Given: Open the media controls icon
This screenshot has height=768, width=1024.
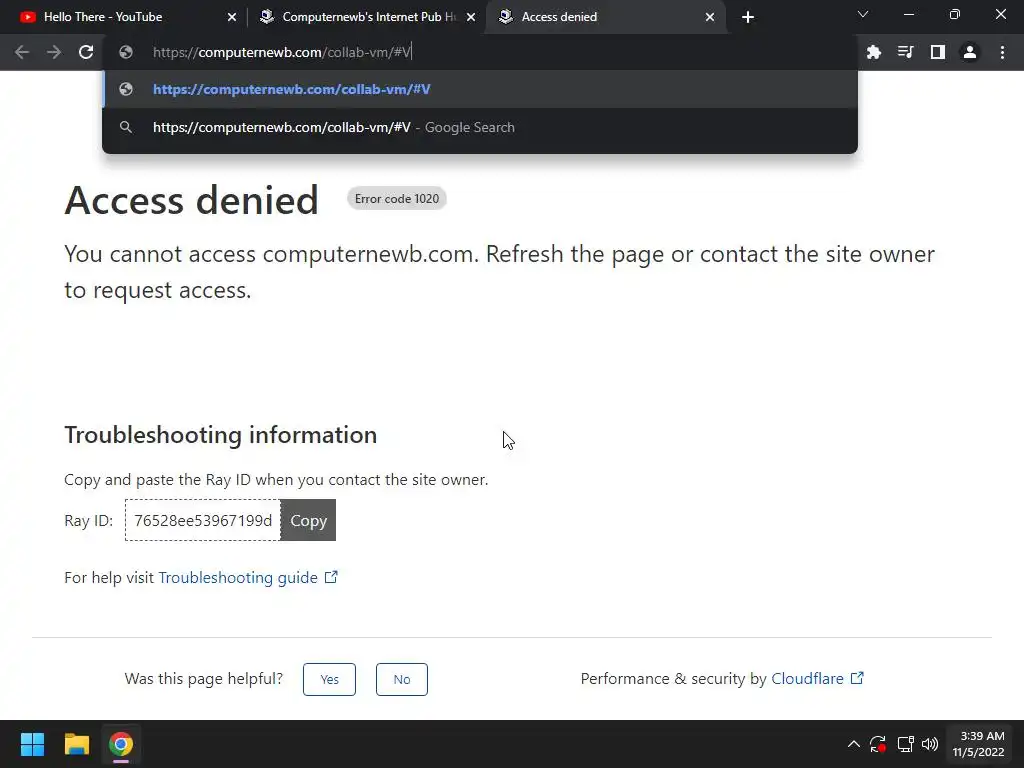Looking at the screenshot, I should [905, 52].
